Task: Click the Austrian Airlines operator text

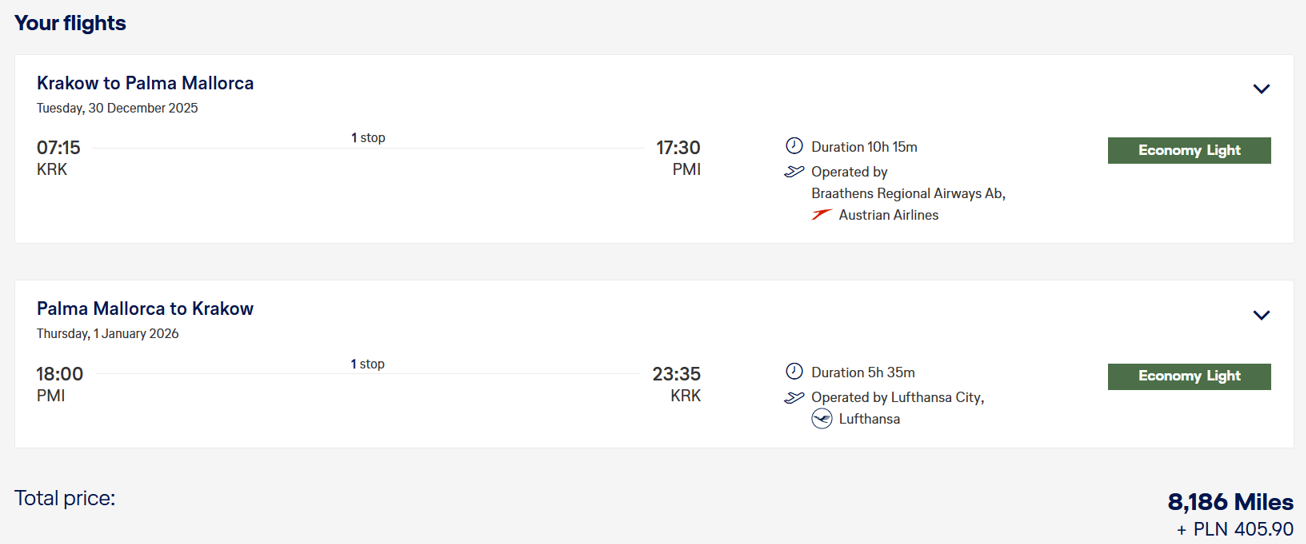Action: click(x=889, y=215)
